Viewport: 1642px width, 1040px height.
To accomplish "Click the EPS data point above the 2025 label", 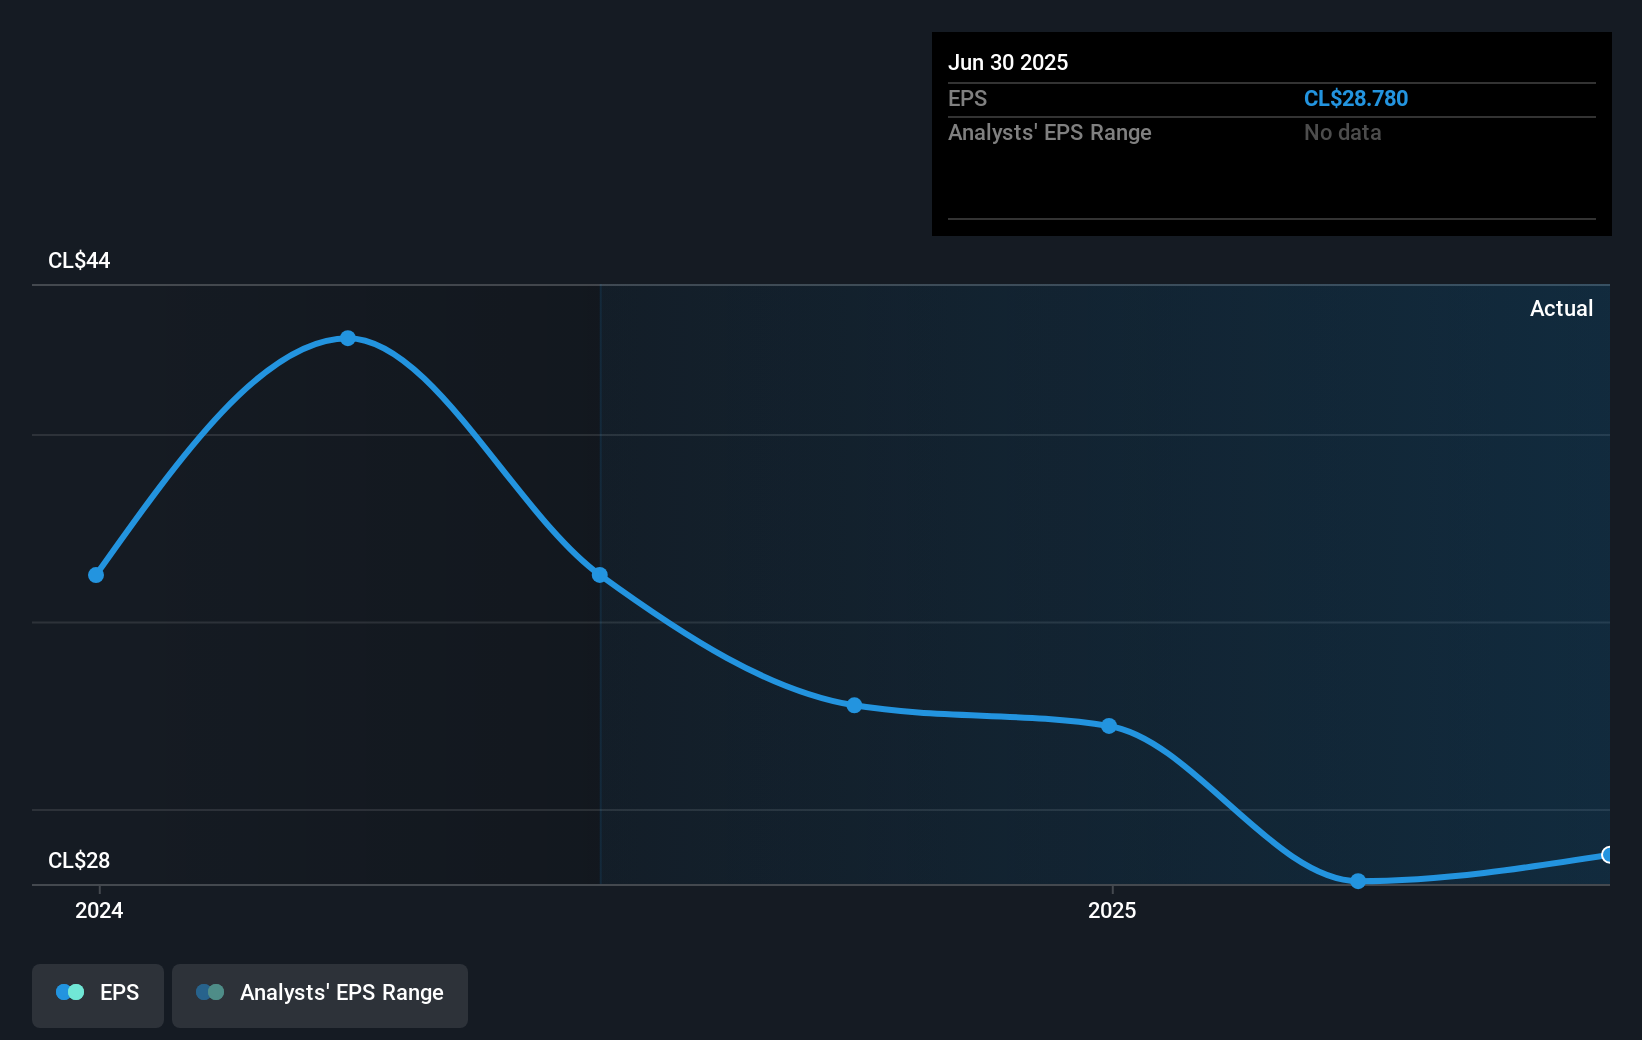I will (1109, 726).
